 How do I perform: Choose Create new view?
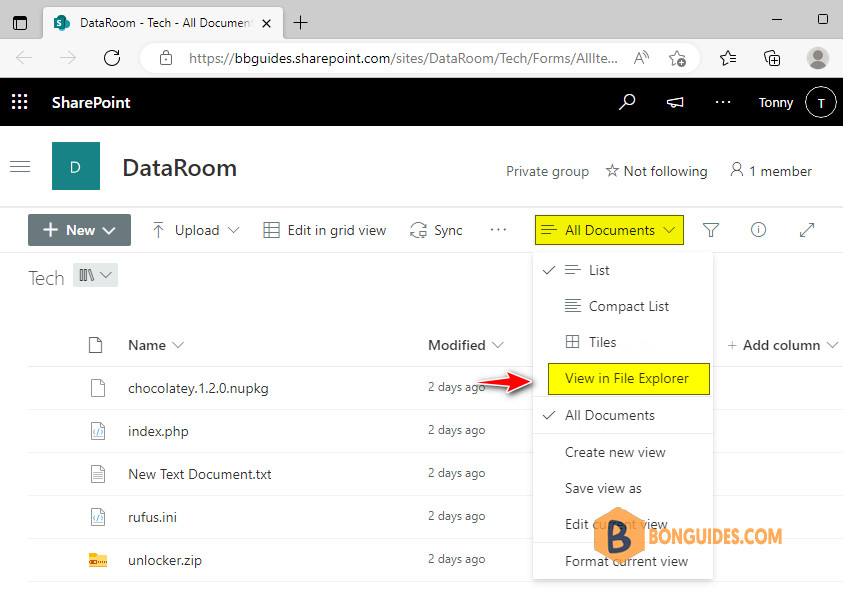click(x=624, y=452)
